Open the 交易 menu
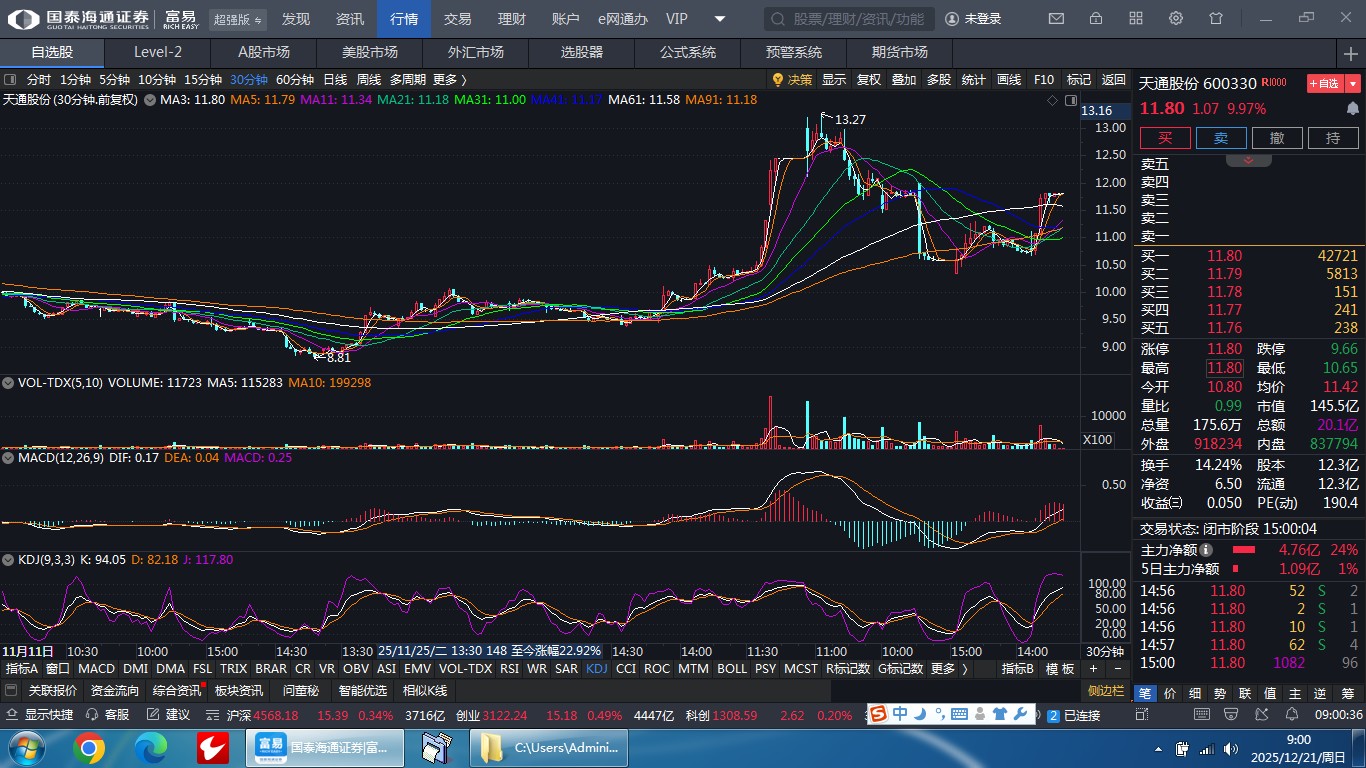This screenshot has width=1366, height=768. [x=457, y=19]
